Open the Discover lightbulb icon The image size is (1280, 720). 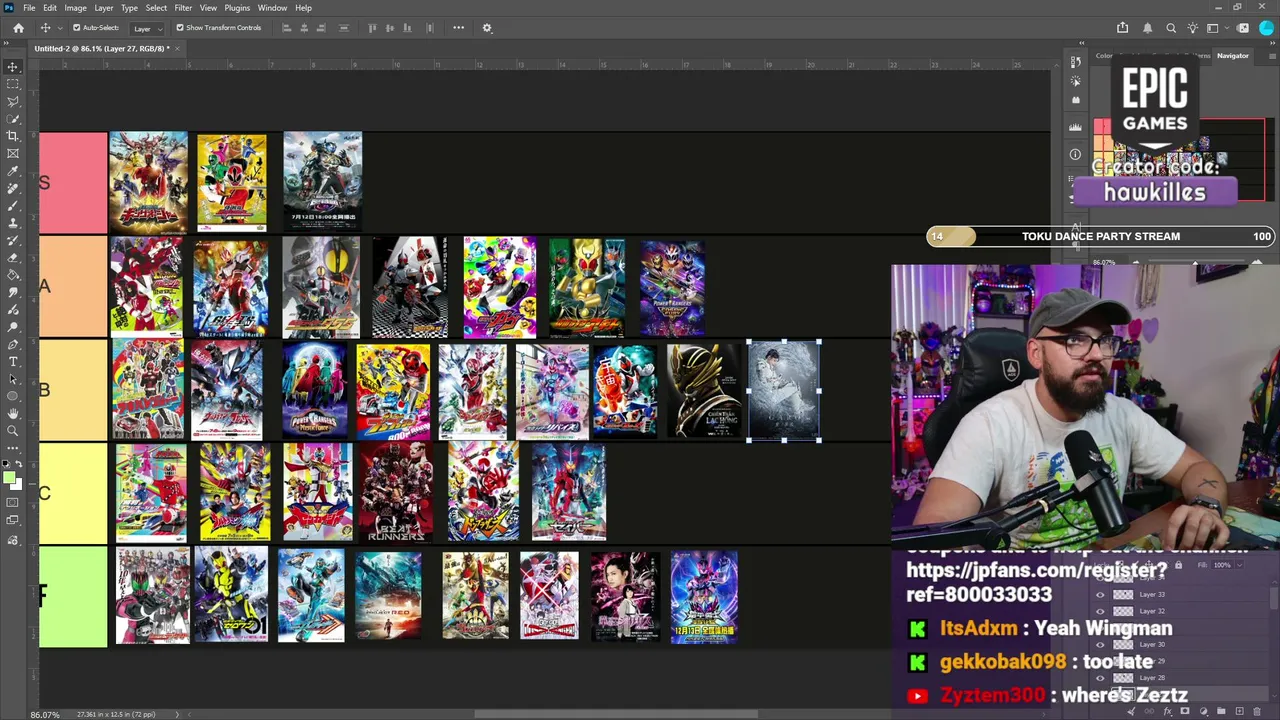pos(1193,28)
